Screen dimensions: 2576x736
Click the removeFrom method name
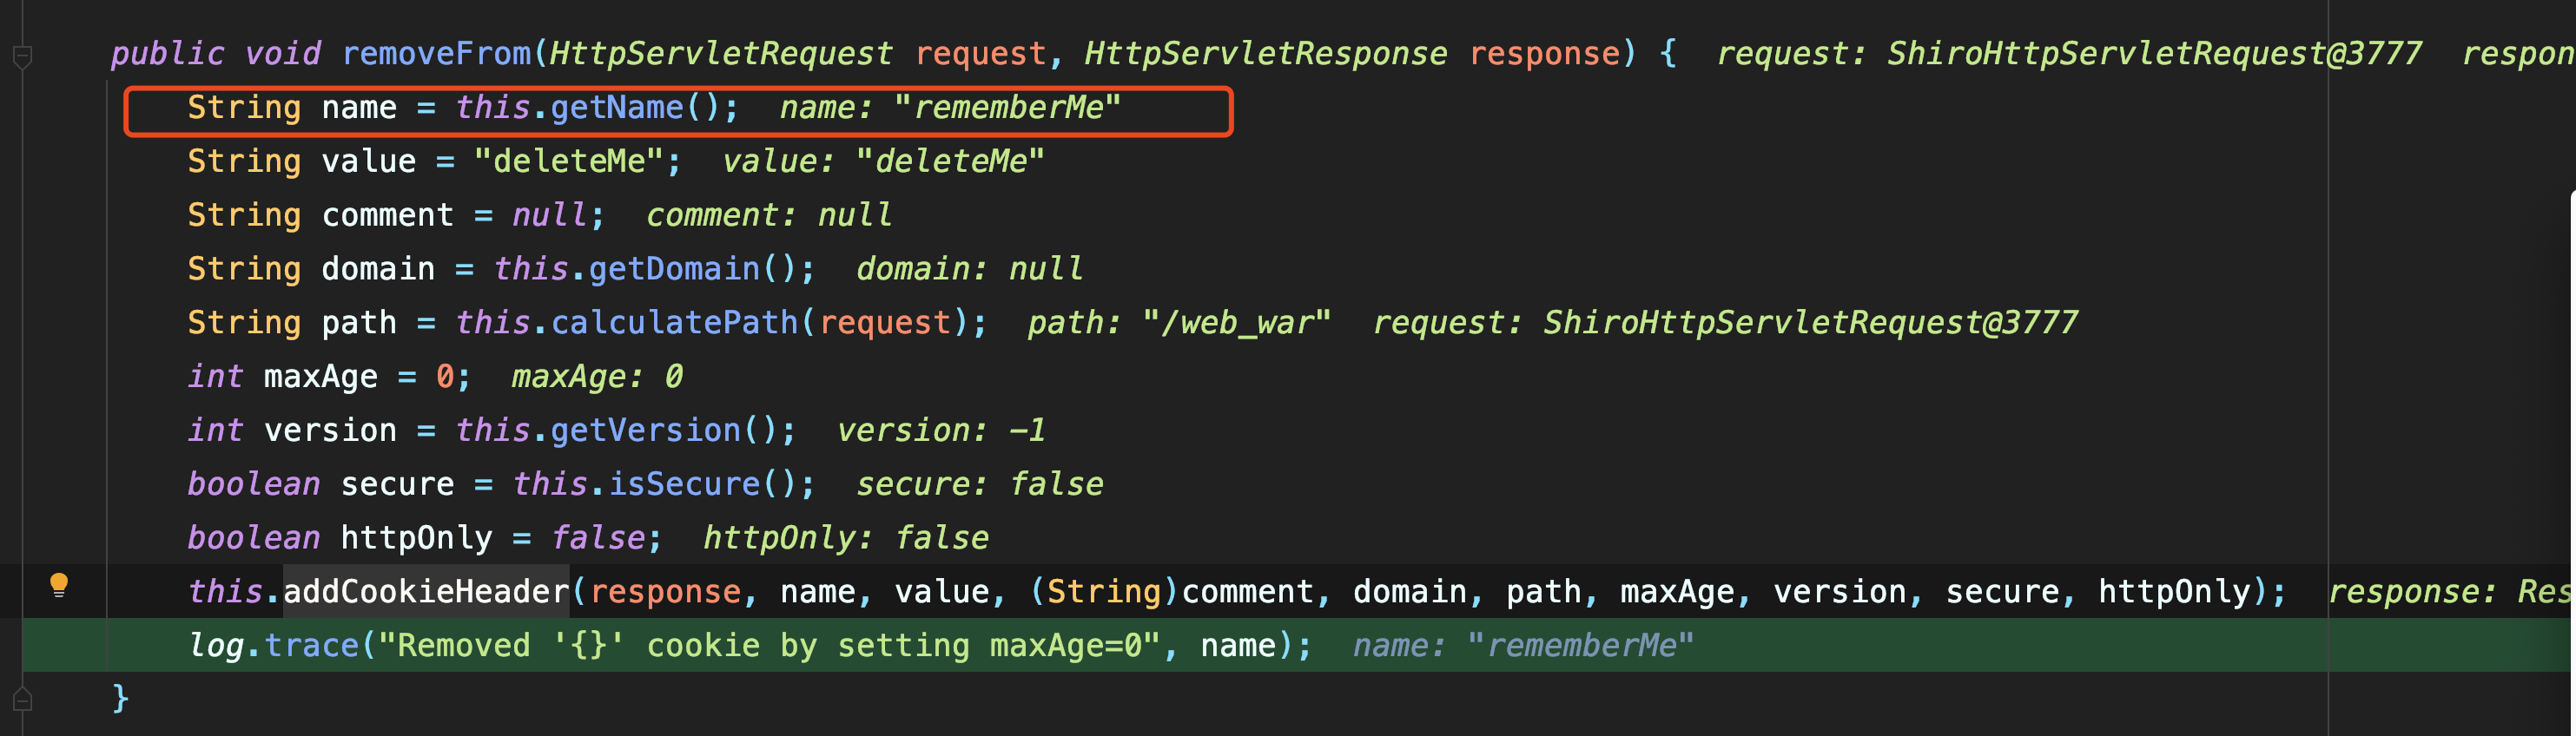[437, 54]
